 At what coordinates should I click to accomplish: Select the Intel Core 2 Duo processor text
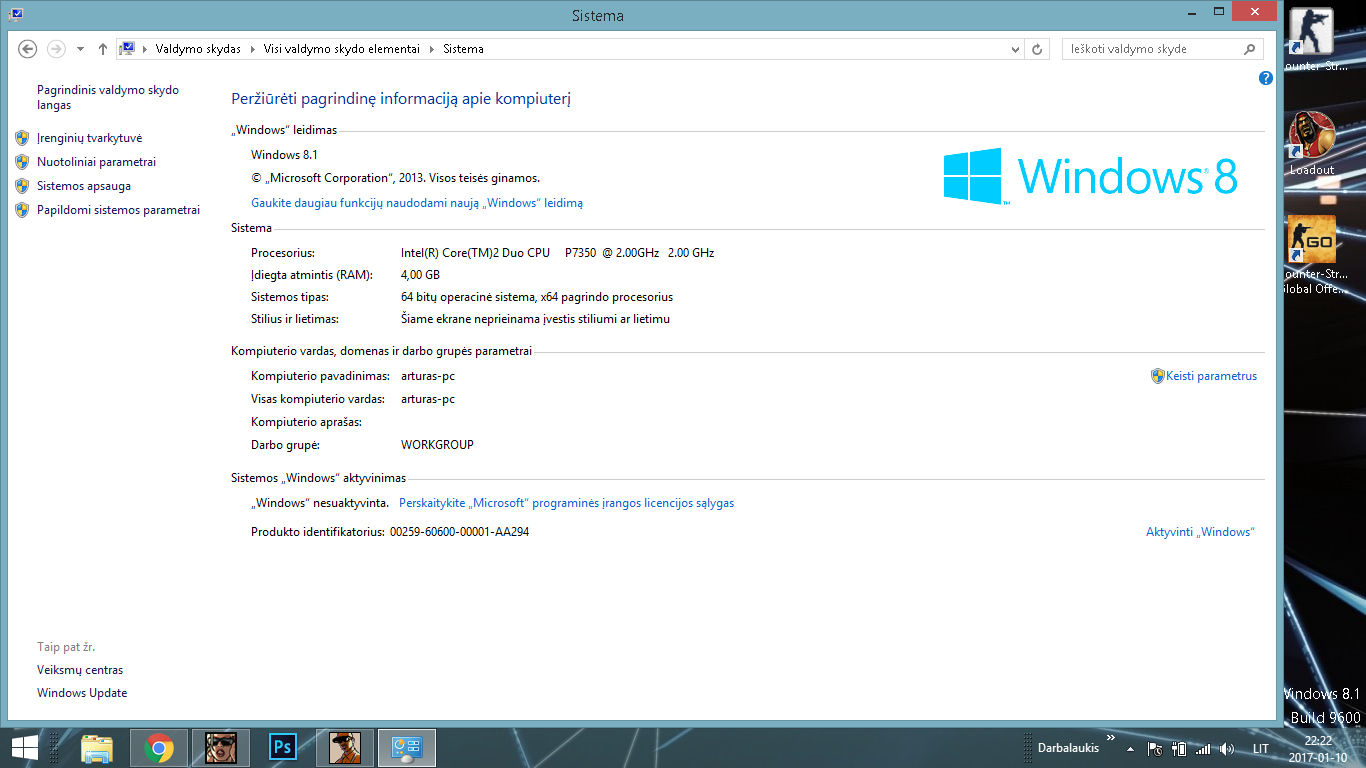point(557,253)
